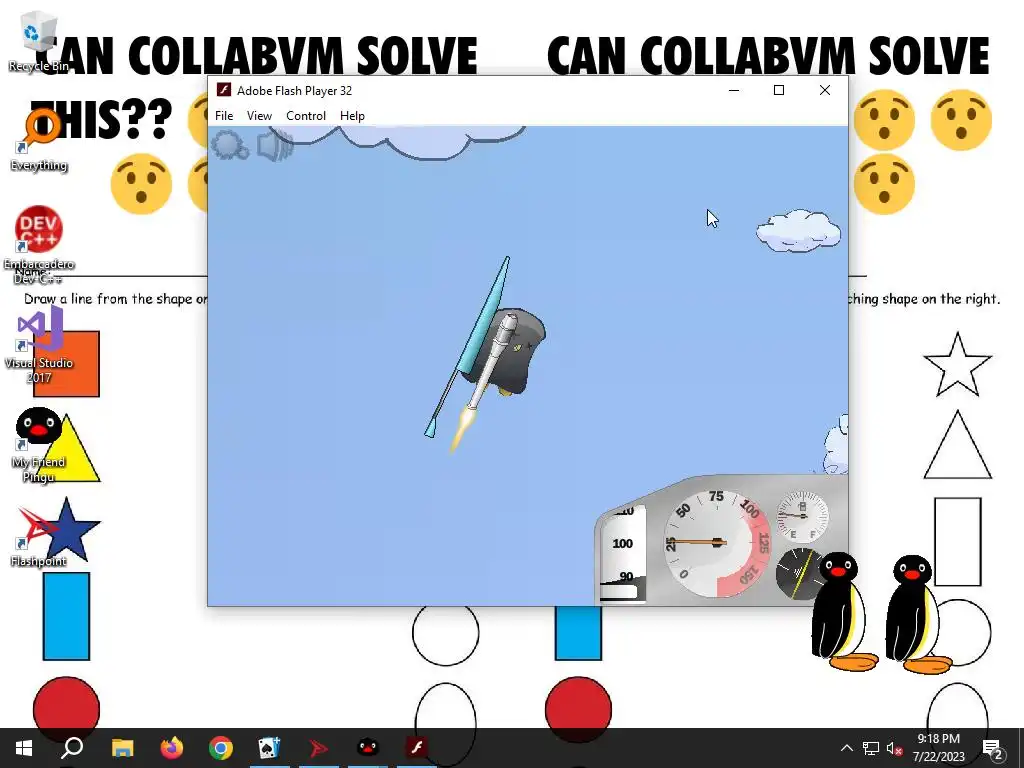Launch Firefox from the taskbar
The image size is (1024, 768).
[172, 748]
